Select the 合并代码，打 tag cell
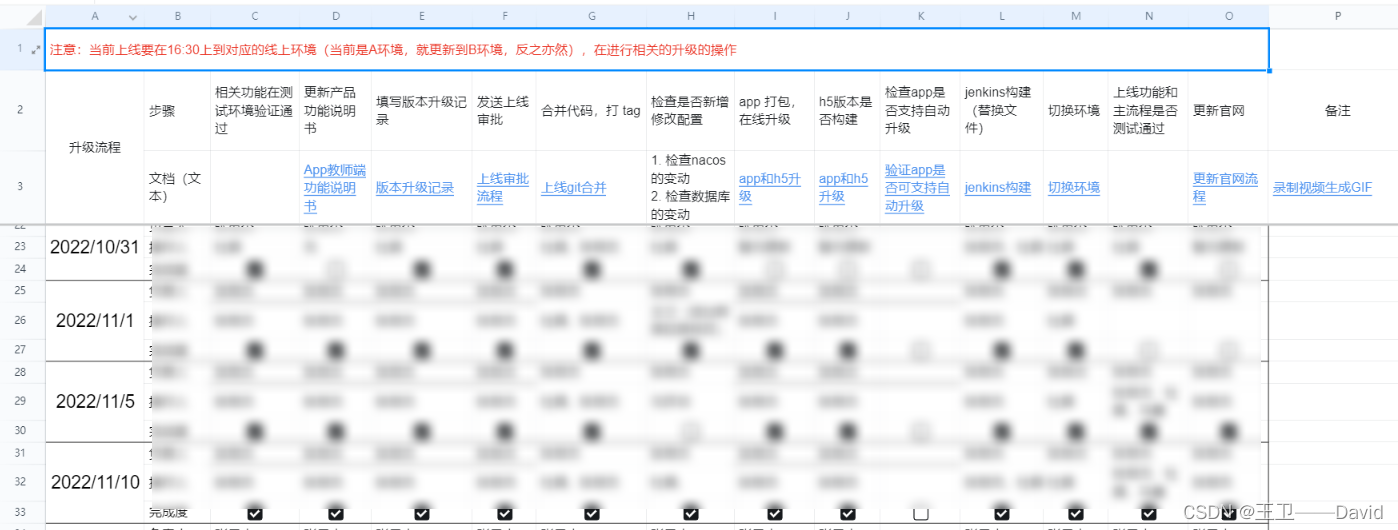Viewport: 1398px width, 530px height. click(592, 111)
